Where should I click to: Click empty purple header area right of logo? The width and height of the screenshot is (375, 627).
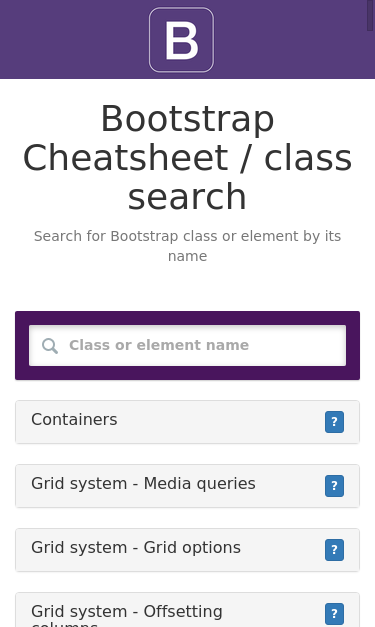(290, 39)
